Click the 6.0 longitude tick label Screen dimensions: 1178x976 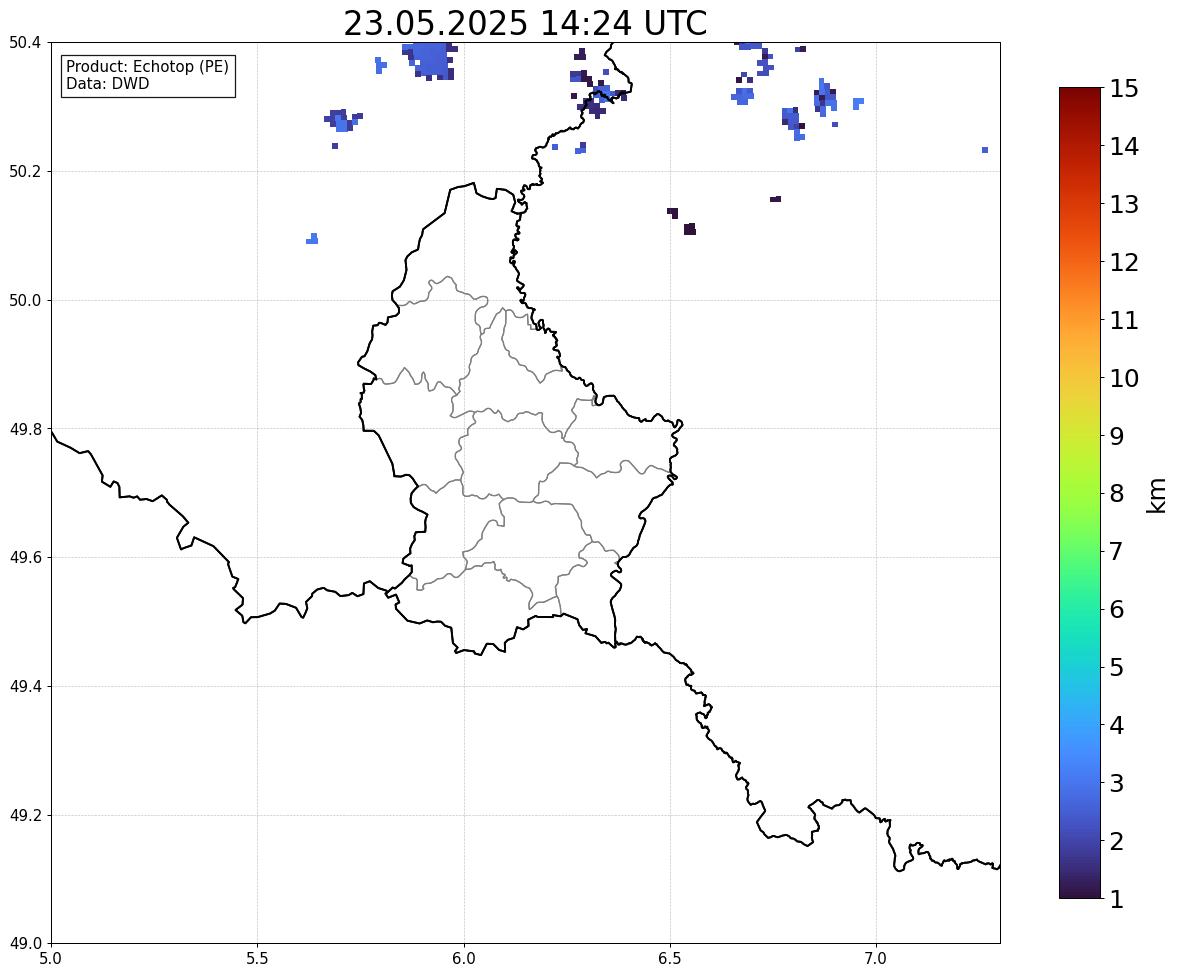coord(464,959)
